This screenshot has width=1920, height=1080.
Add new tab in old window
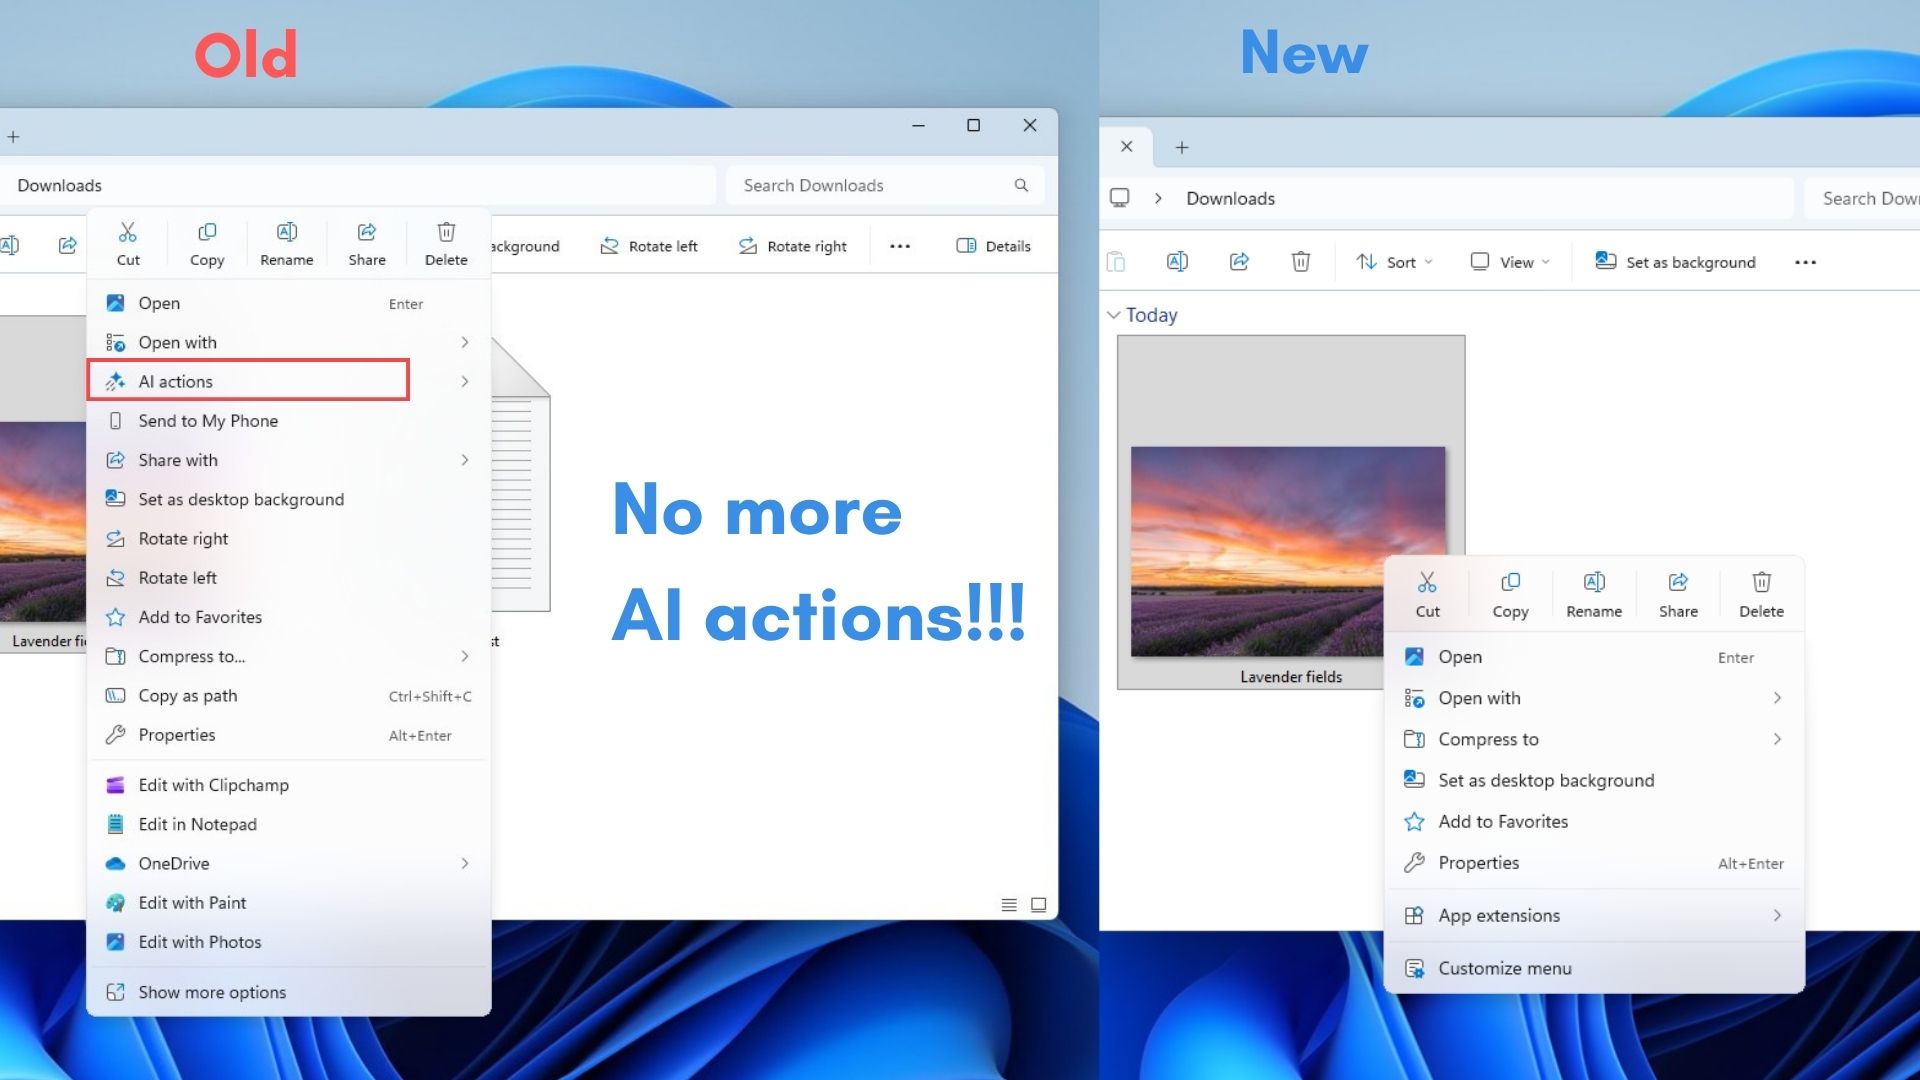pyautogui.click(x=13, y=137)
